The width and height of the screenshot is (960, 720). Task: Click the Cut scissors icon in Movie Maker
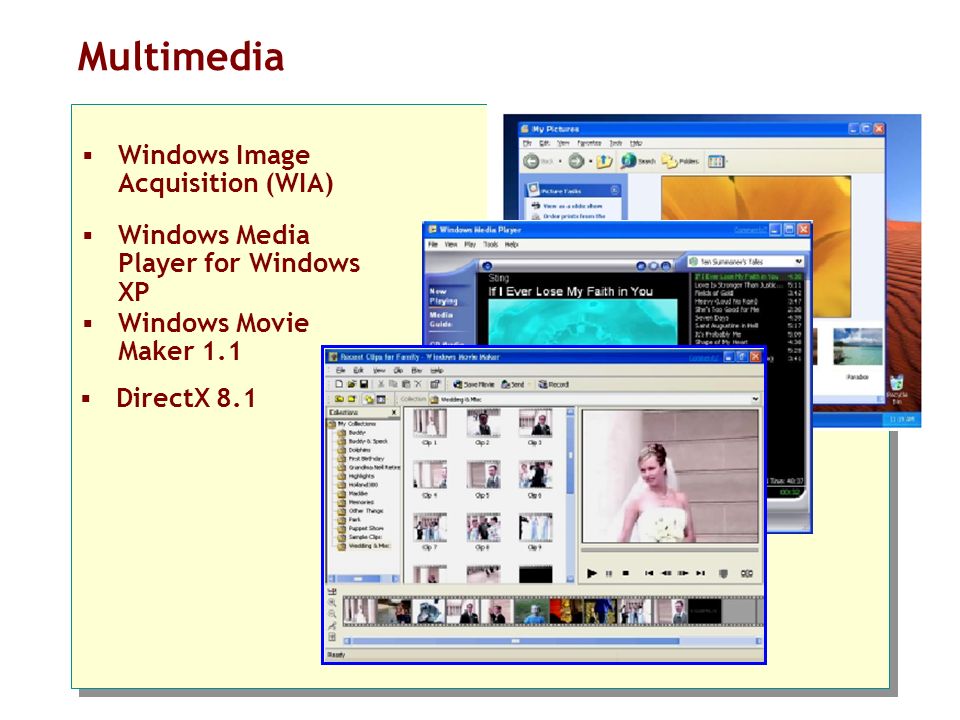pos(381,384)
